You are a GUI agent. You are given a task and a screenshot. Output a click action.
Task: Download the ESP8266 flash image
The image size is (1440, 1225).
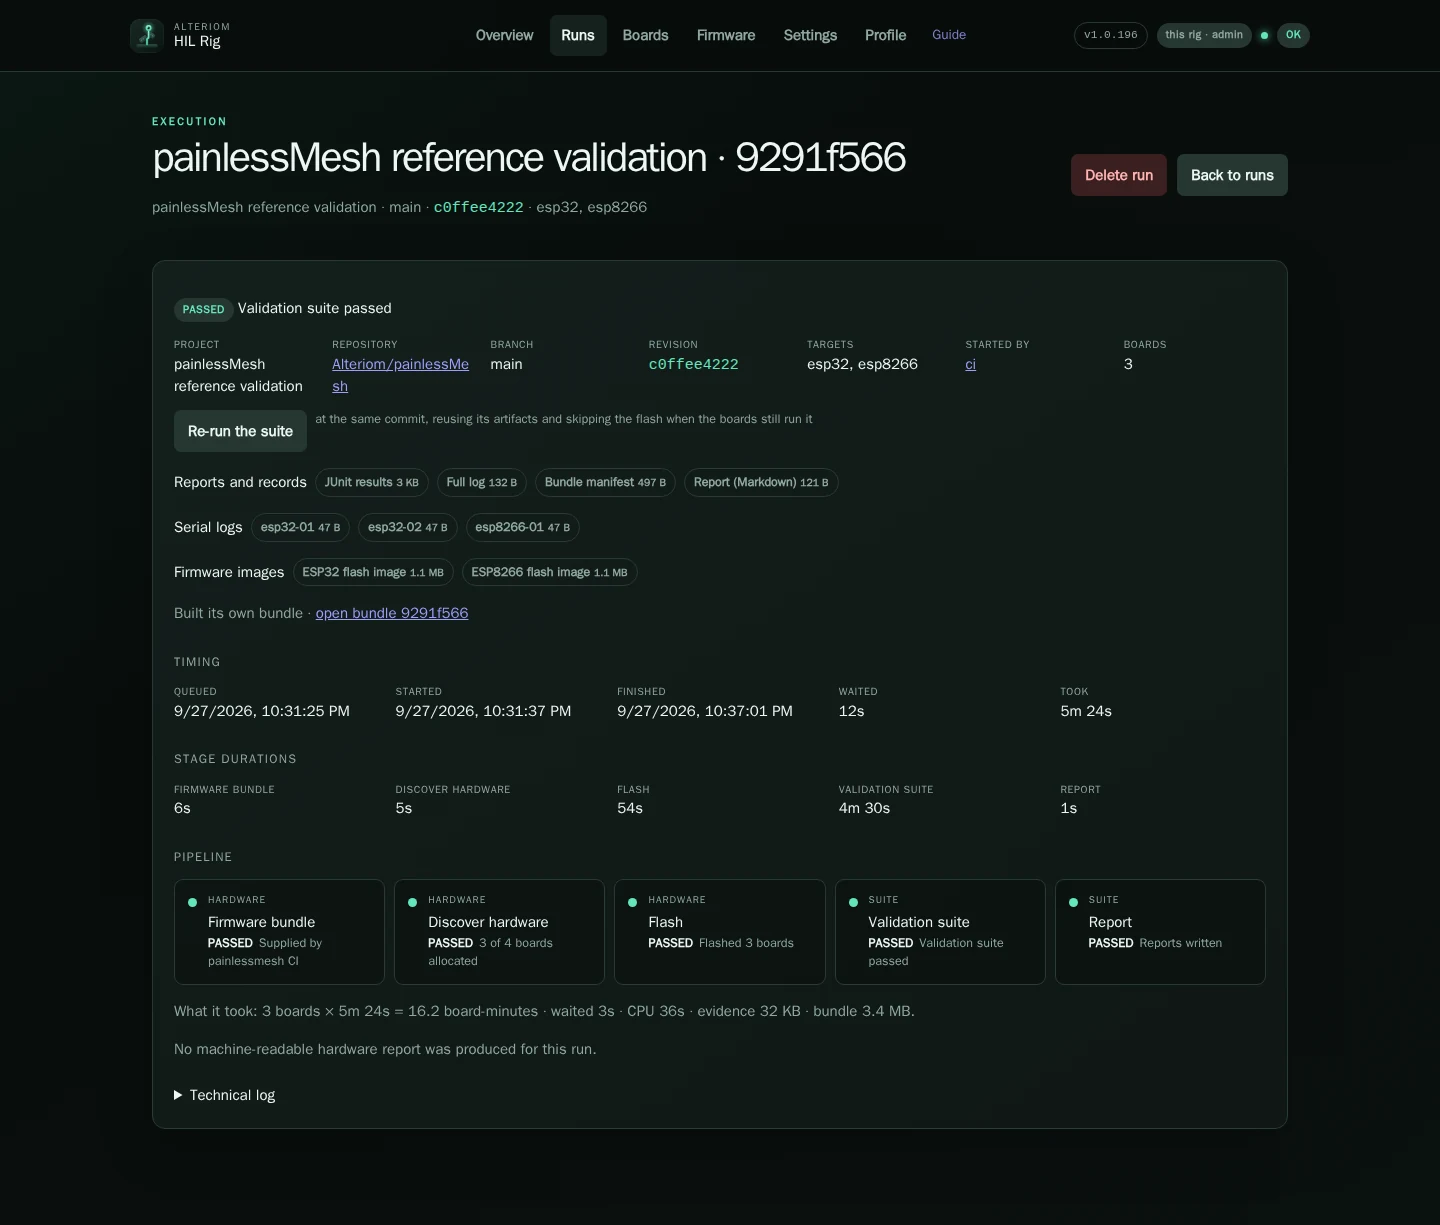549,572
